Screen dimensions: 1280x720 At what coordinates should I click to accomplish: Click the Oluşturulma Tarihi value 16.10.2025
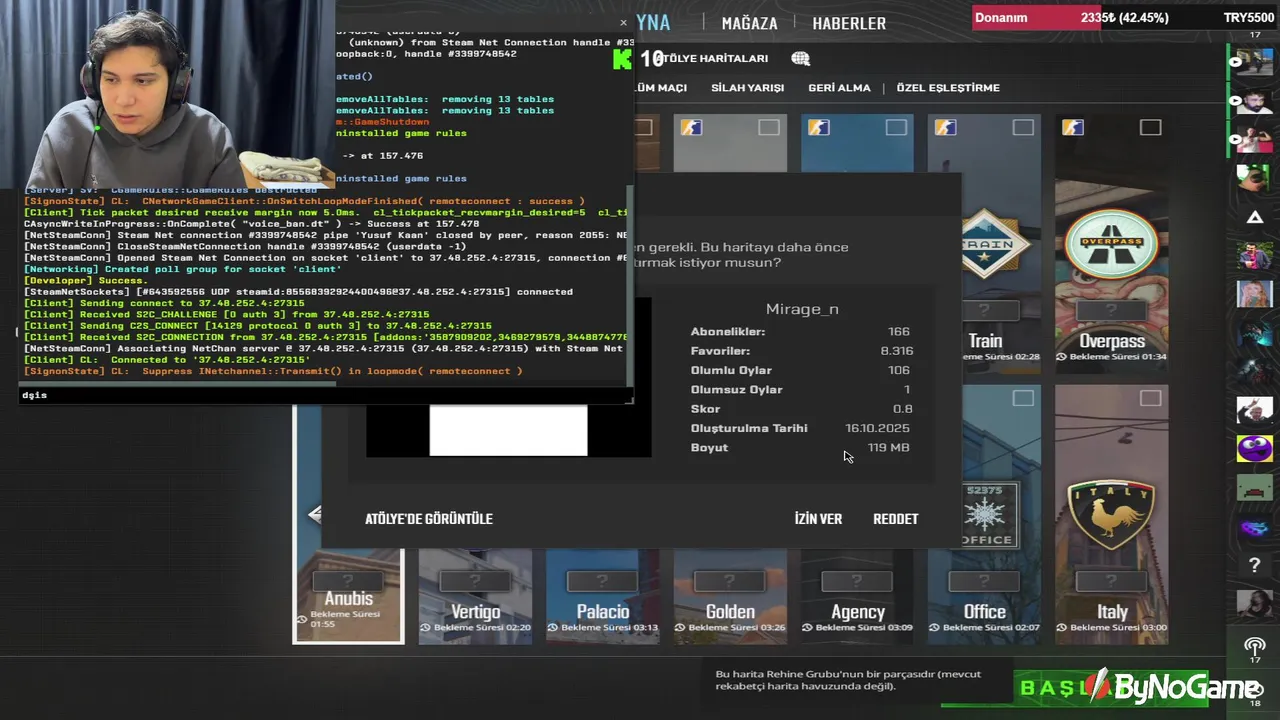[877, 428]
